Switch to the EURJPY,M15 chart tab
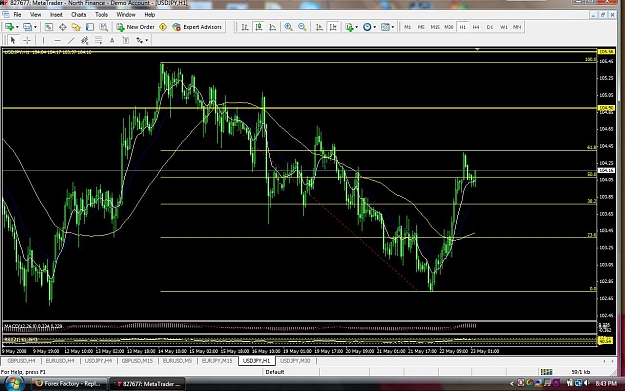625x391 pixels. coord(217,361)
